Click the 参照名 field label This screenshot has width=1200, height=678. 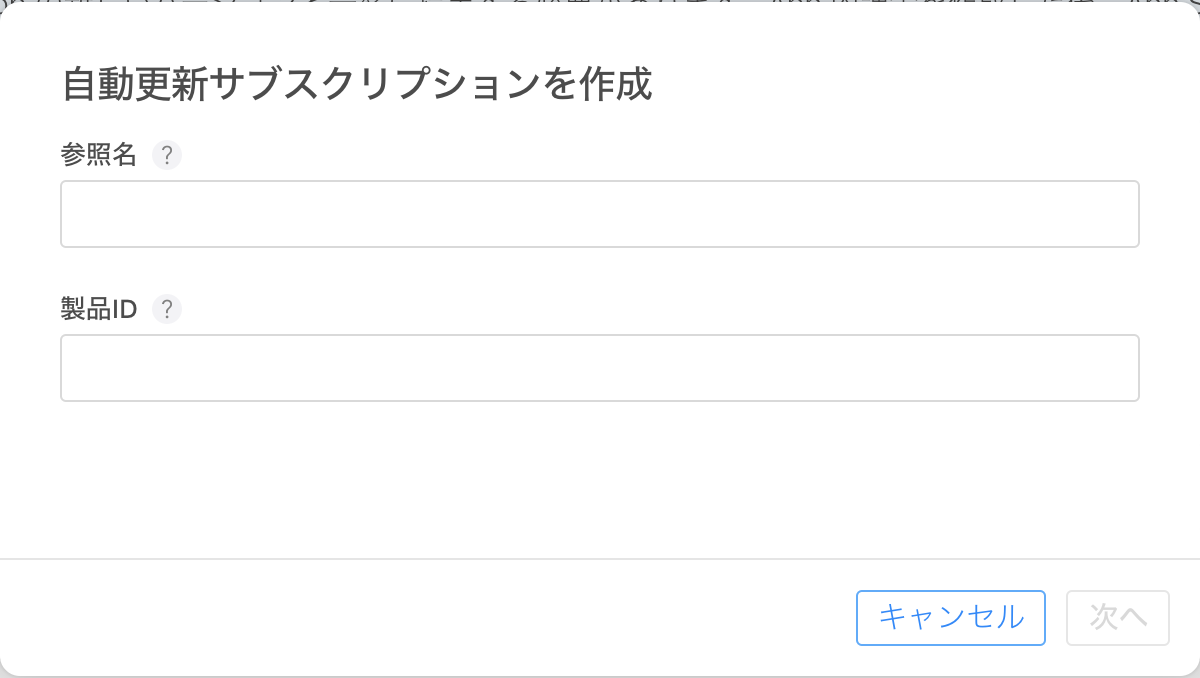click(98, 155)
